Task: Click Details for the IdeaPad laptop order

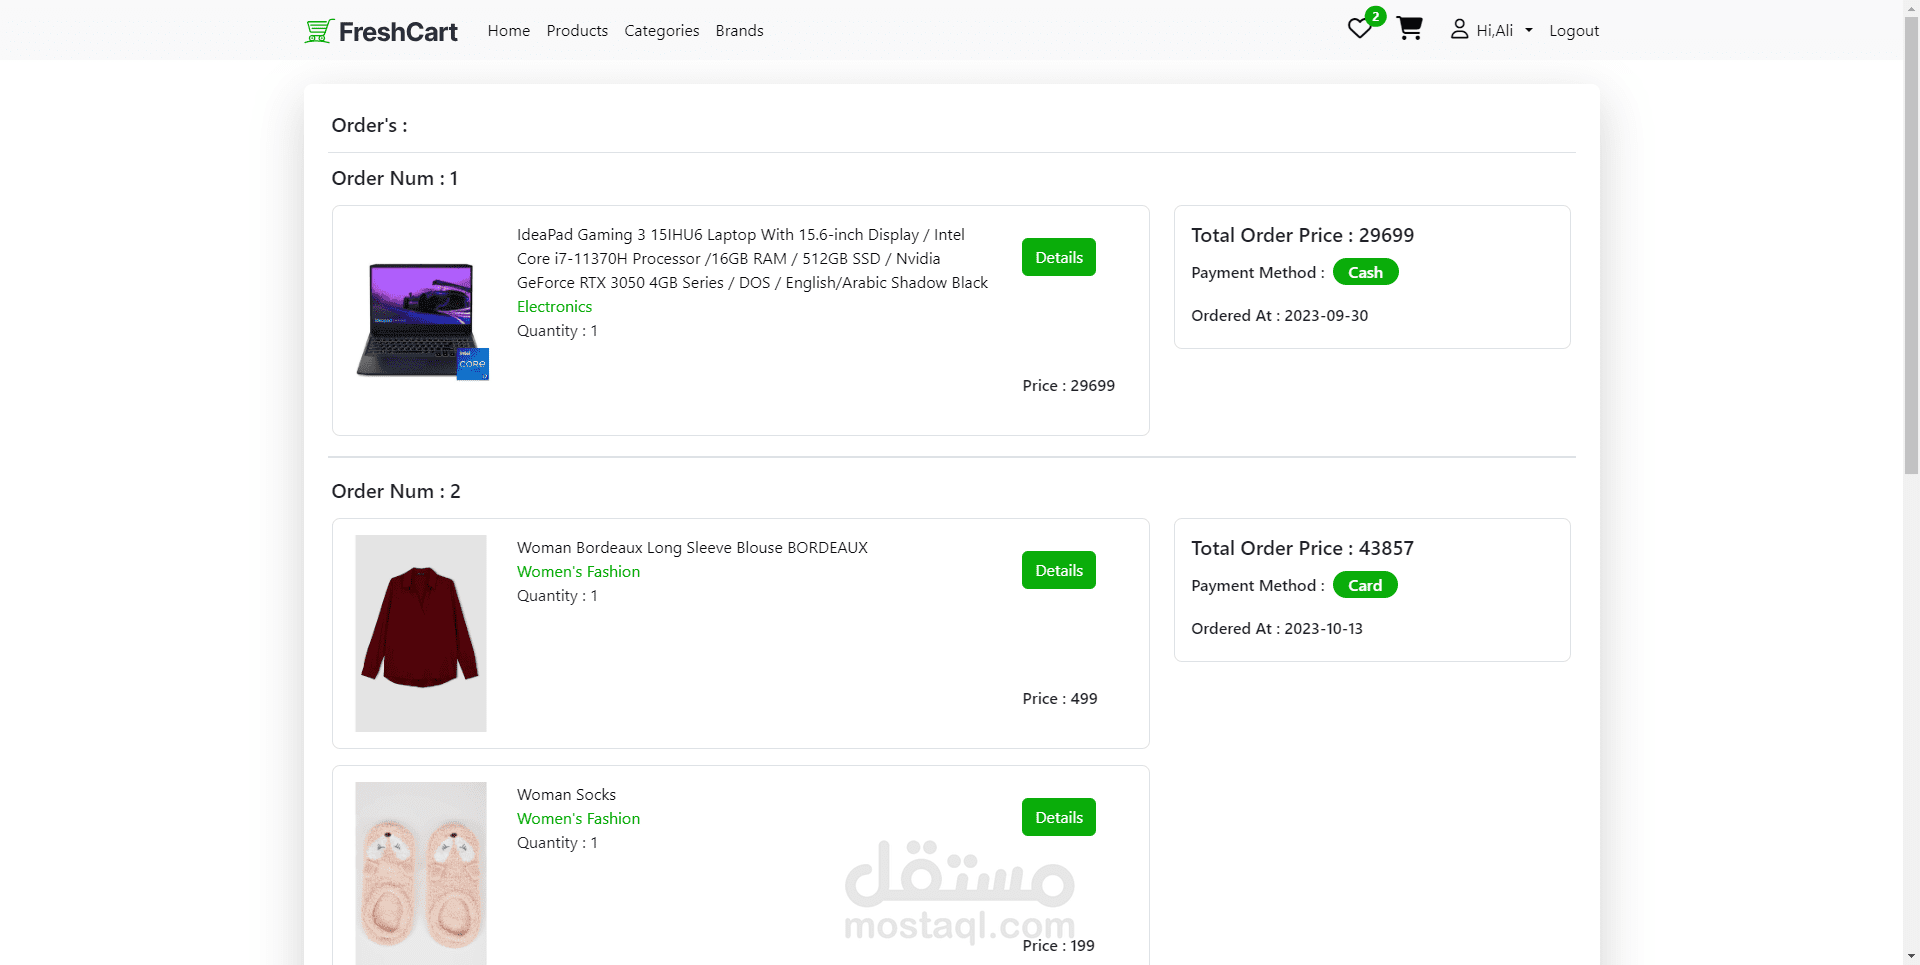Action: pos(1058,257)
